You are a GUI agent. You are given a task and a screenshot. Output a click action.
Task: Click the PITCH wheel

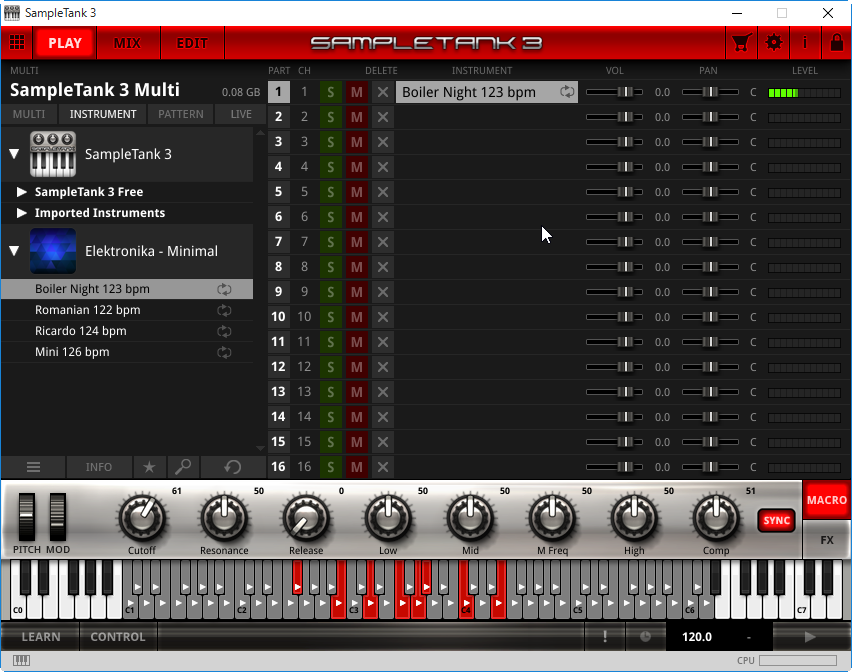tap(27, 517)
